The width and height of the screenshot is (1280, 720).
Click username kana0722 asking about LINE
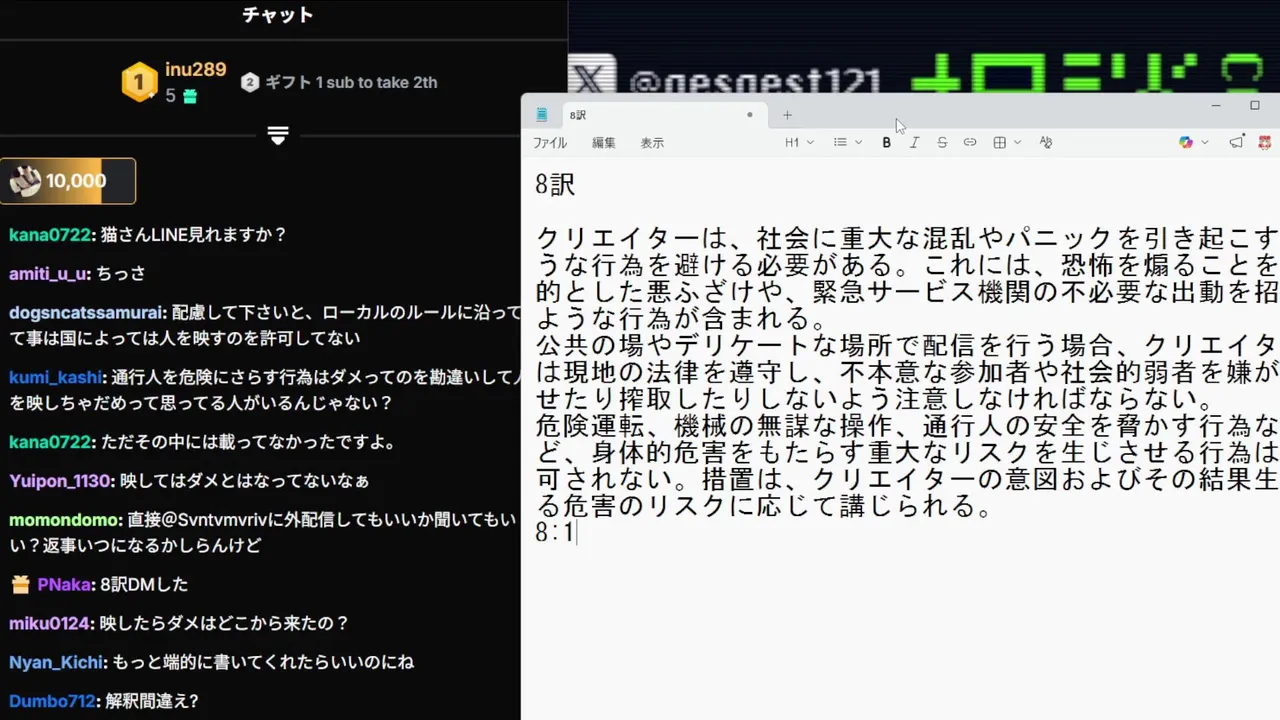[51, 235]
